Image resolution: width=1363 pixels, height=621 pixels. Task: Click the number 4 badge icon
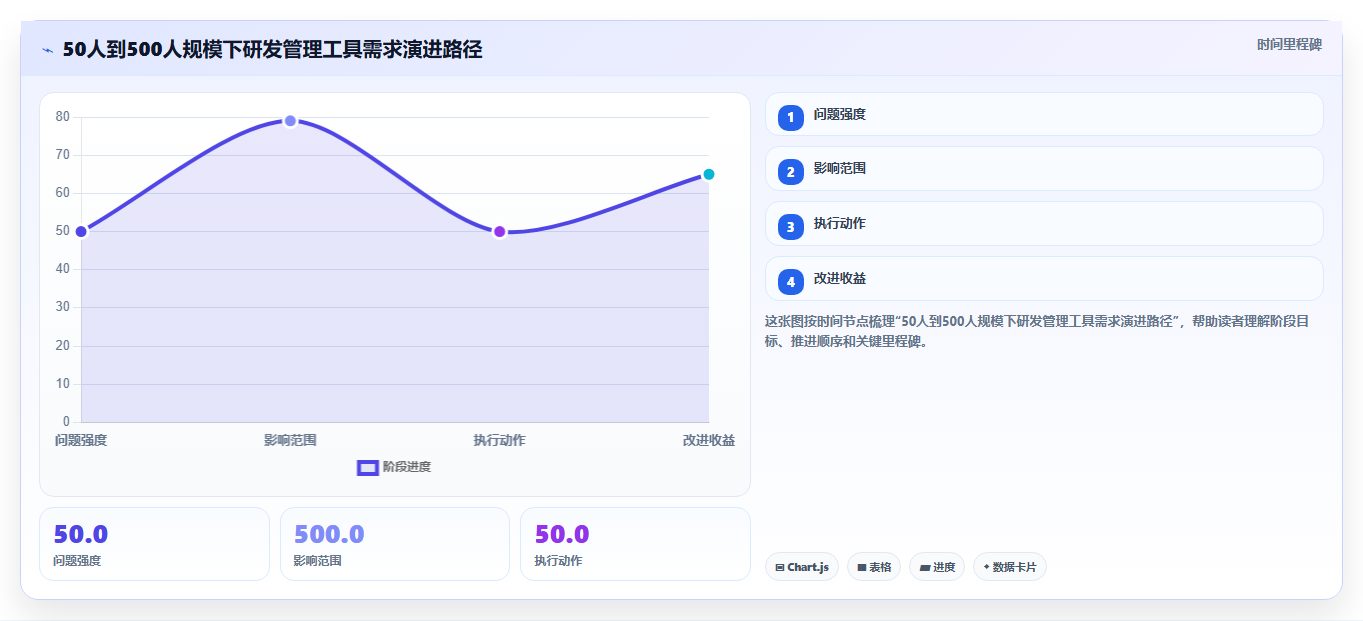791,282
